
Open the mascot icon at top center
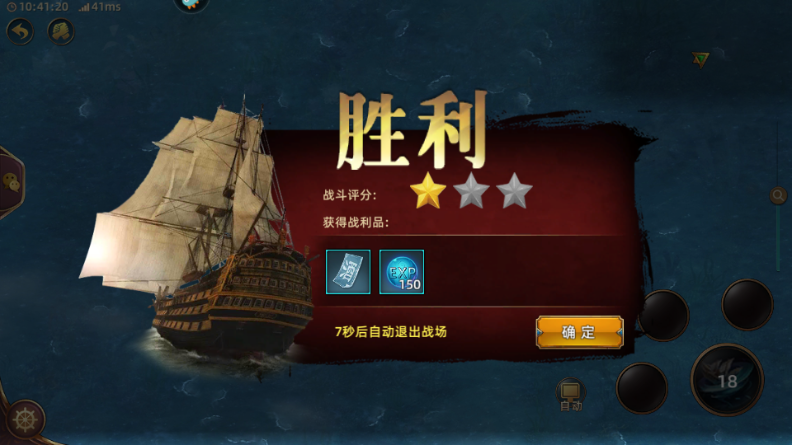(191, 5)
